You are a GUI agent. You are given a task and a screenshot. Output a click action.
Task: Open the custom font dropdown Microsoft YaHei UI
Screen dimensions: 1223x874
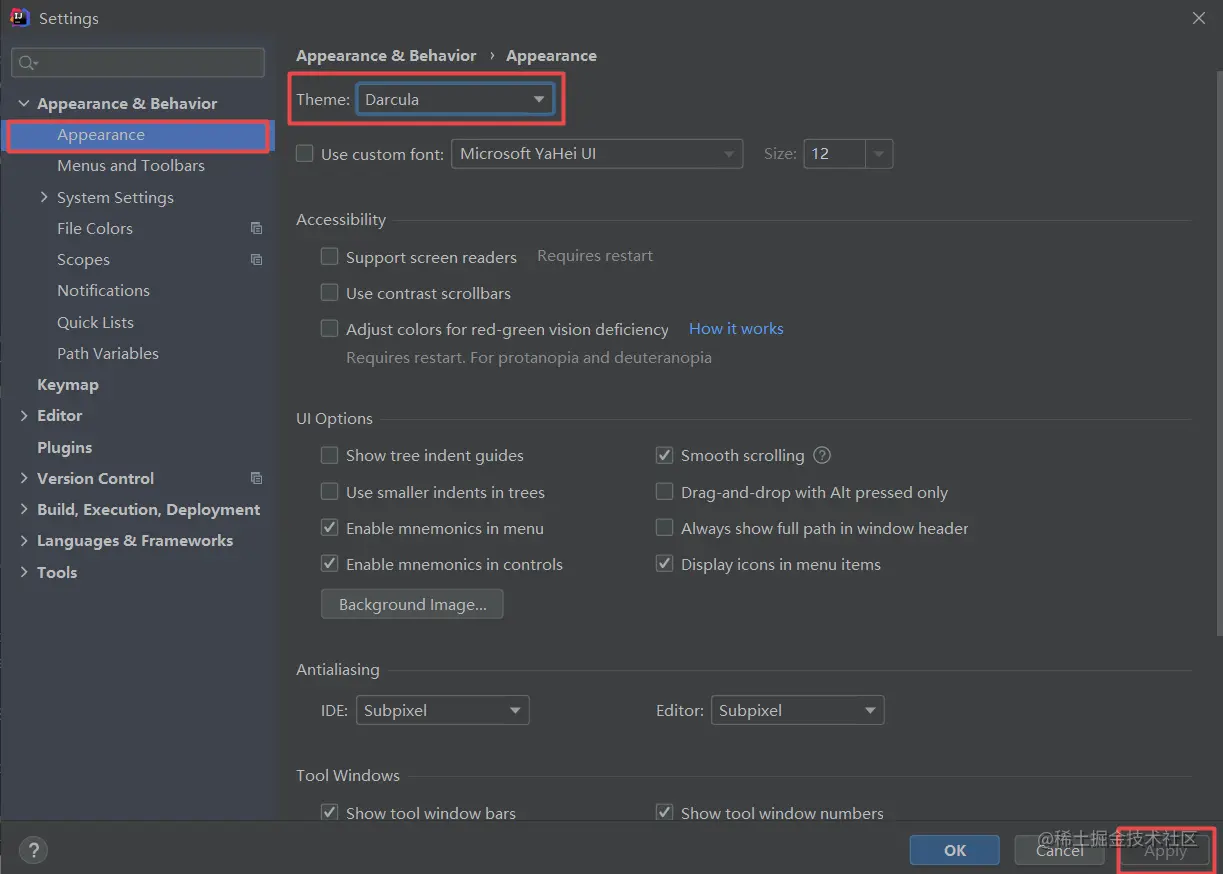point(597,154)
